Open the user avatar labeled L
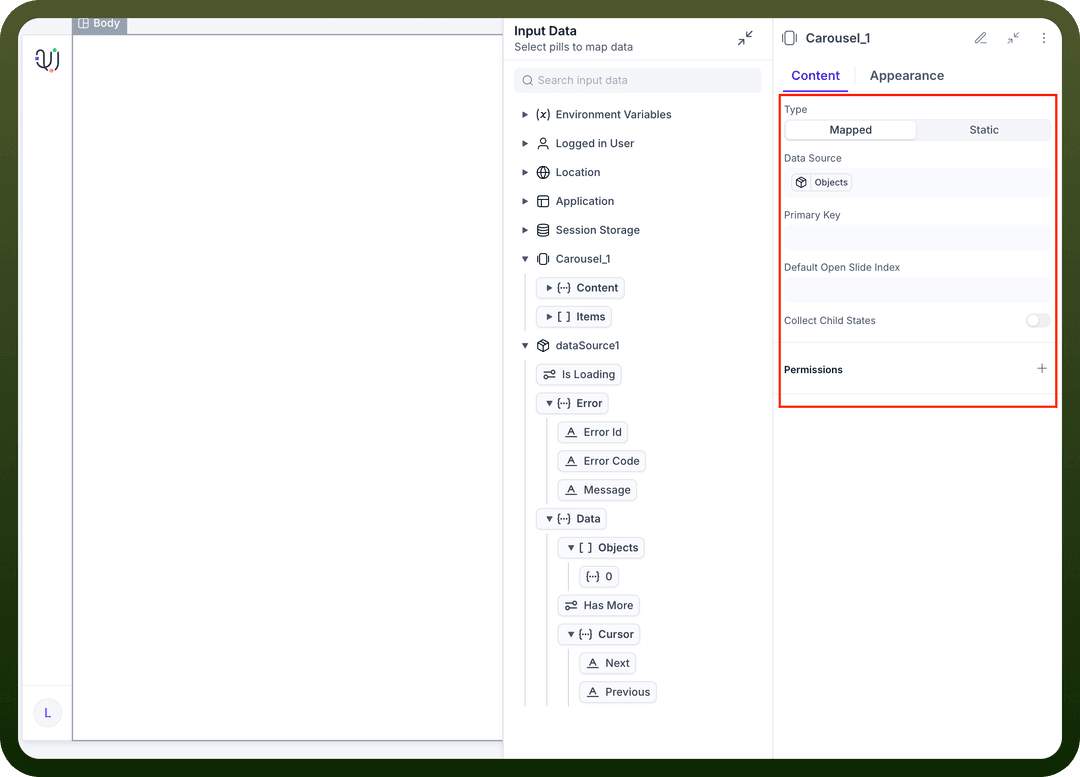 click(x=48, y=713)
